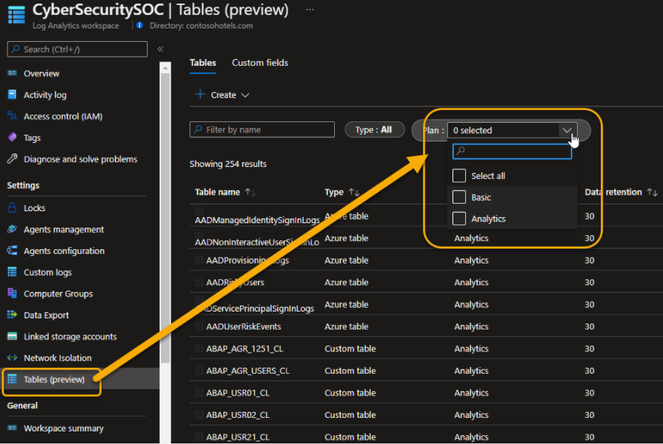
Task: Open Tables (preview) in the sidebar
Action: 52,379
